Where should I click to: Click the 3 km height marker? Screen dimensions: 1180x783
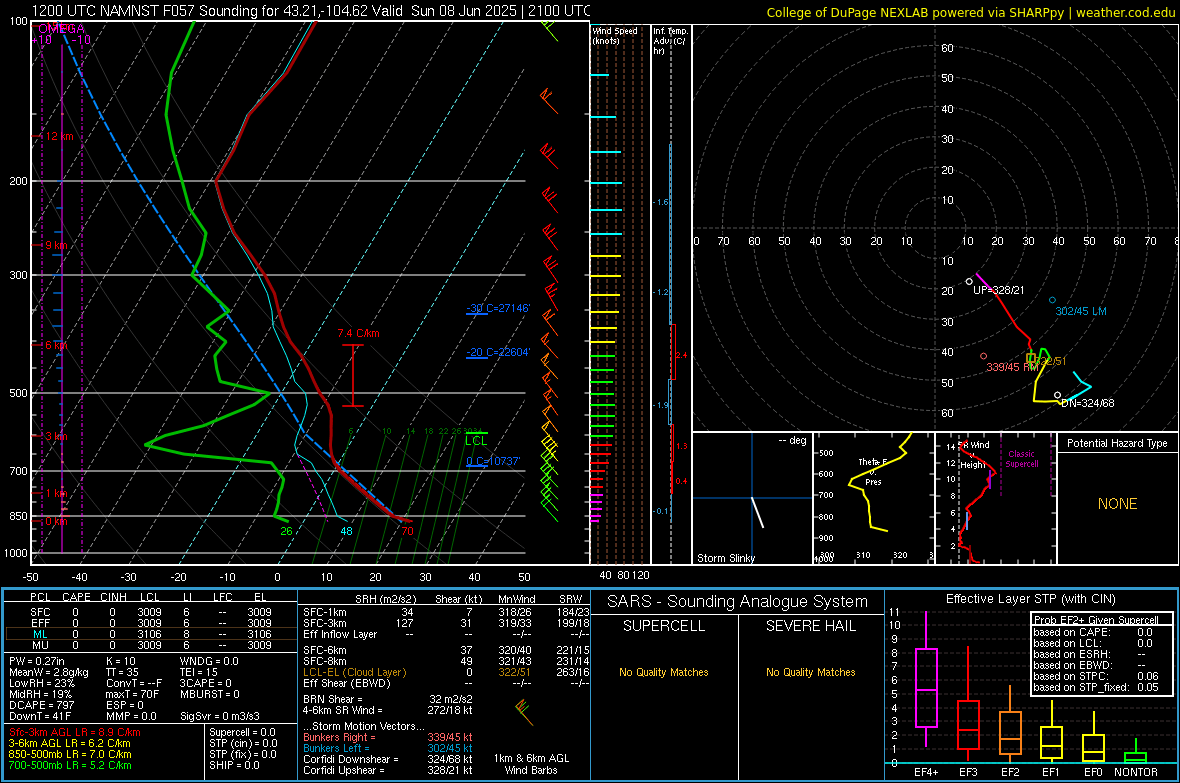[58, 436]
